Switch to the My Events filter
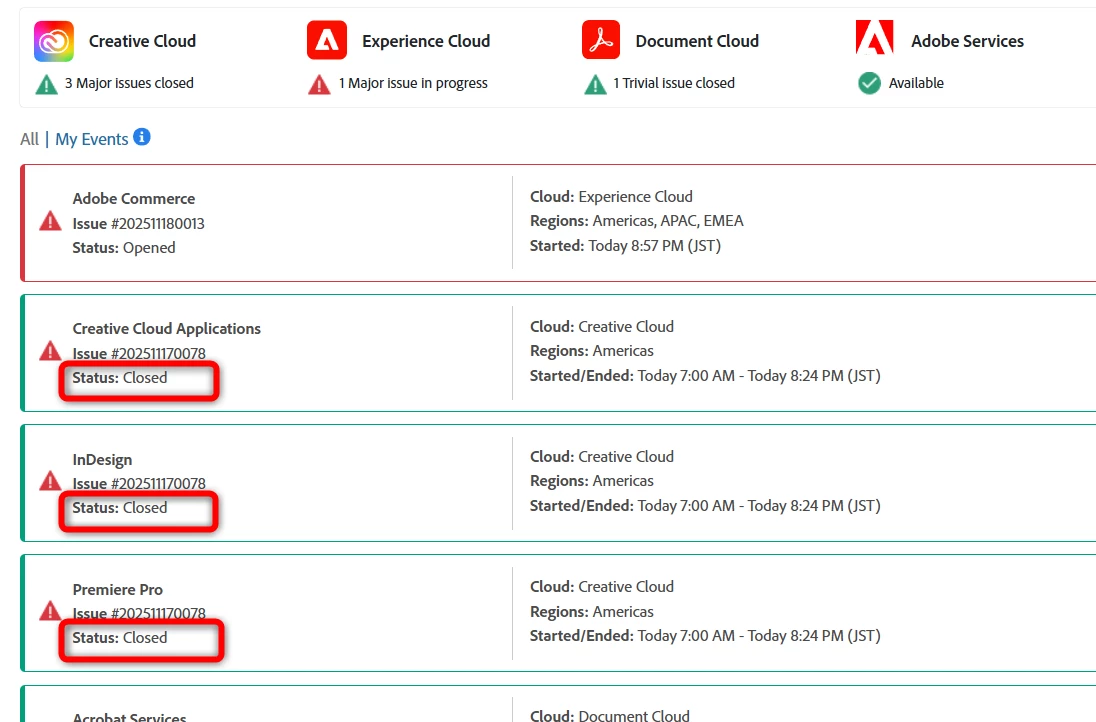1096x722 pixels. [x=92, y=139]
